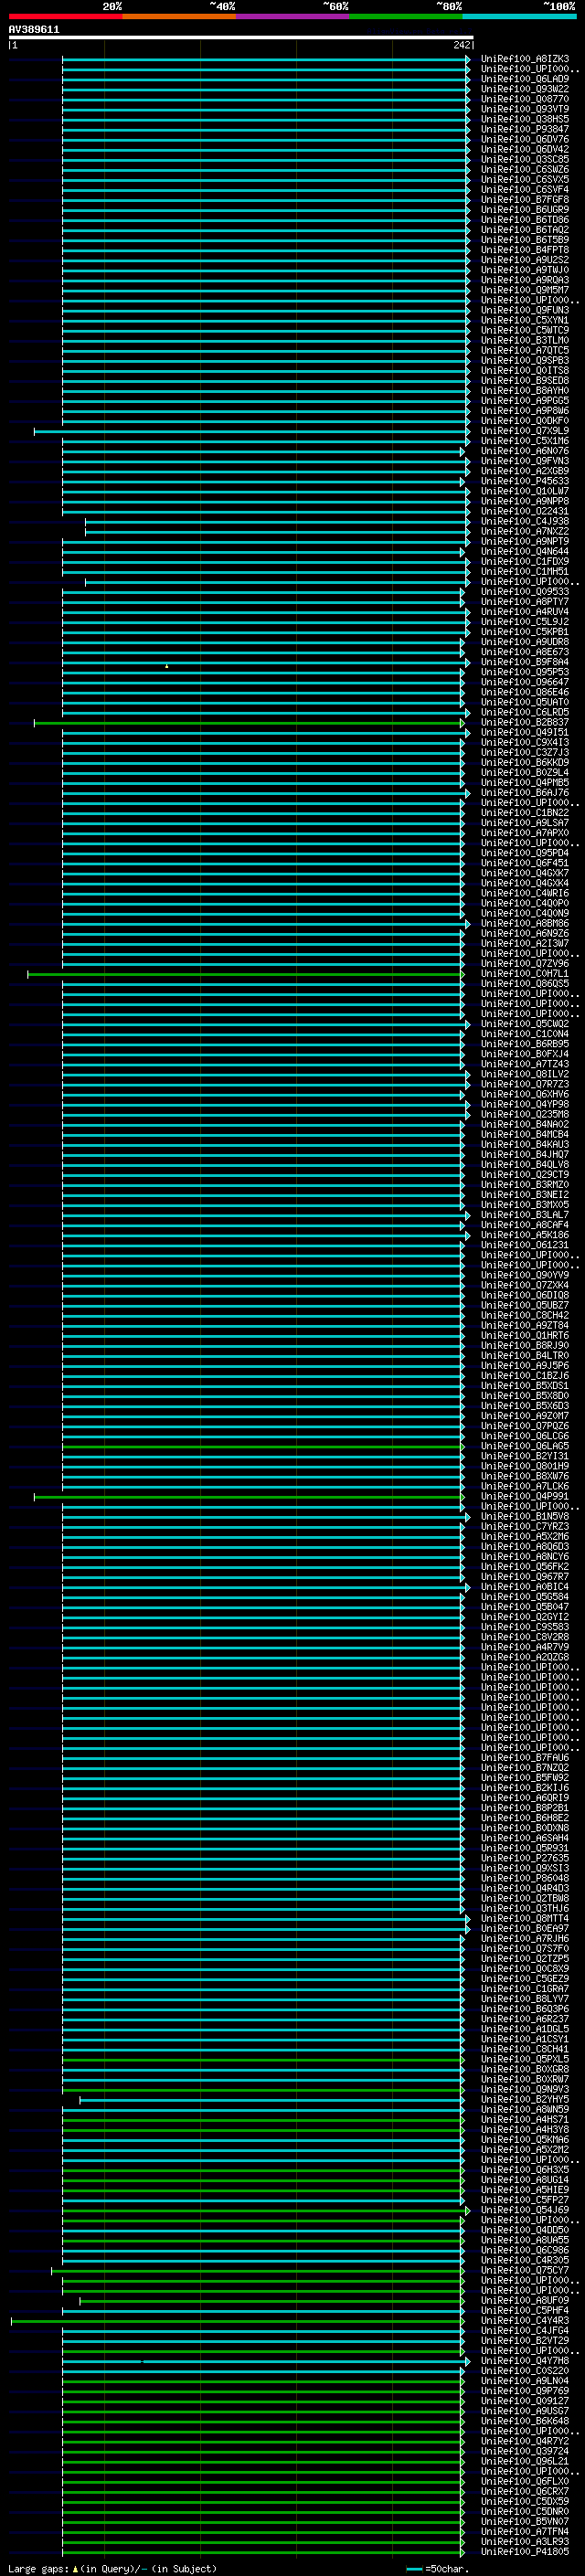Select hit label UniRef100_B2YHY5

525,2099
